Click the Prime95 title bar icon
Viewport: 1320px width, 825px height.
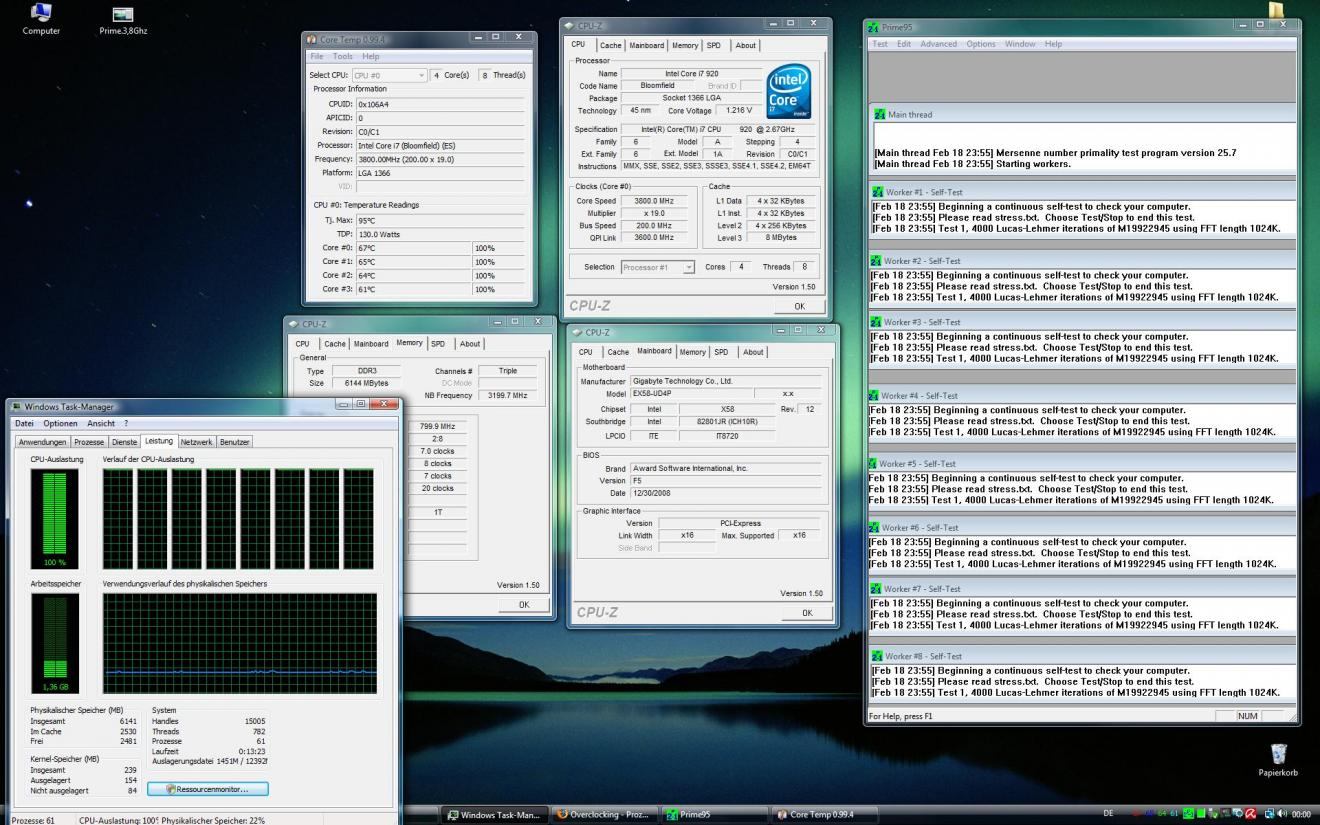click(x=874, y=27)
